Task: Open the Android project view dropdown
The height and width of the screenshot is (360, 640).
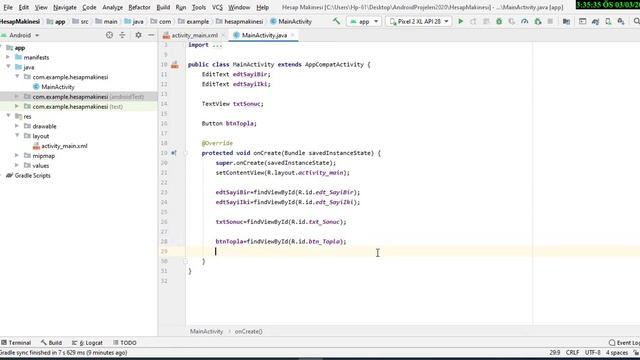Action: (20, 35)
